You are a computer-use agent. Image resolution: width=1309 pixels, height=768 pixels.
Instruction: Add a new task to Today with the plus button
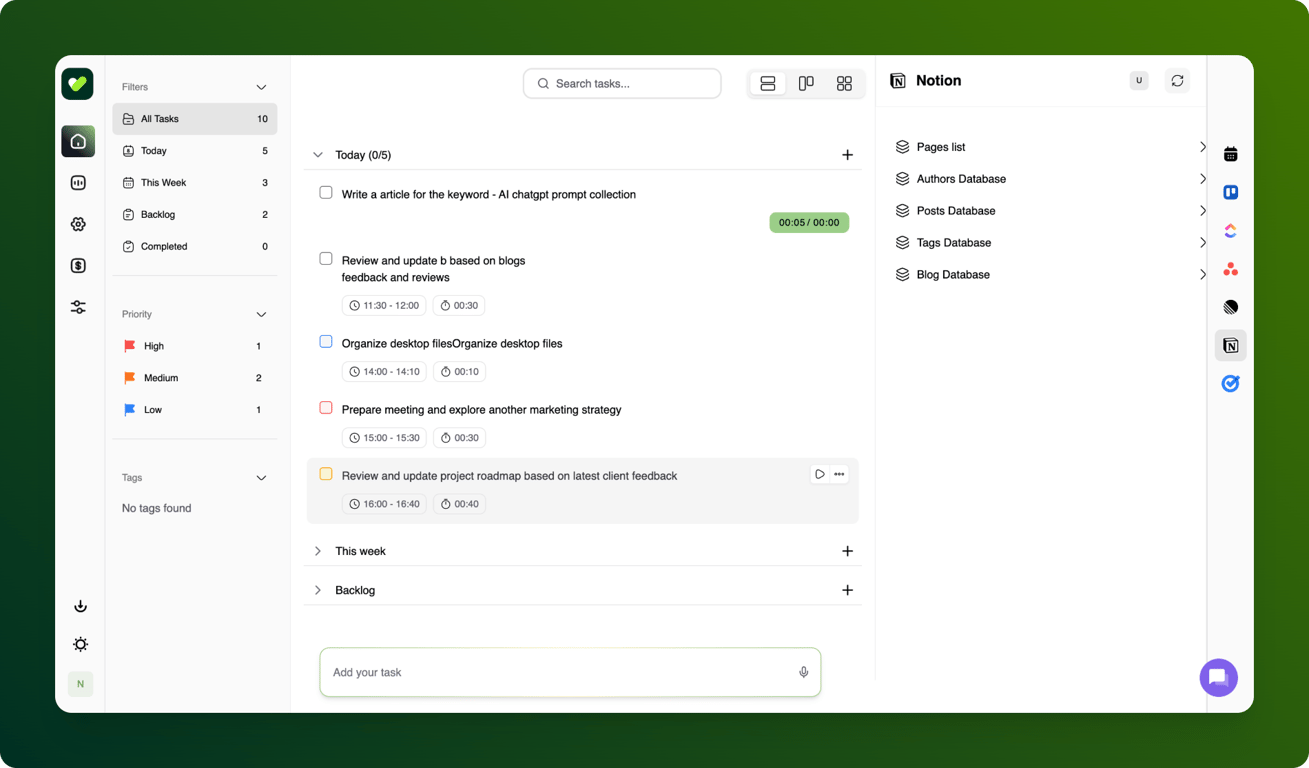(x=847, y=155)
